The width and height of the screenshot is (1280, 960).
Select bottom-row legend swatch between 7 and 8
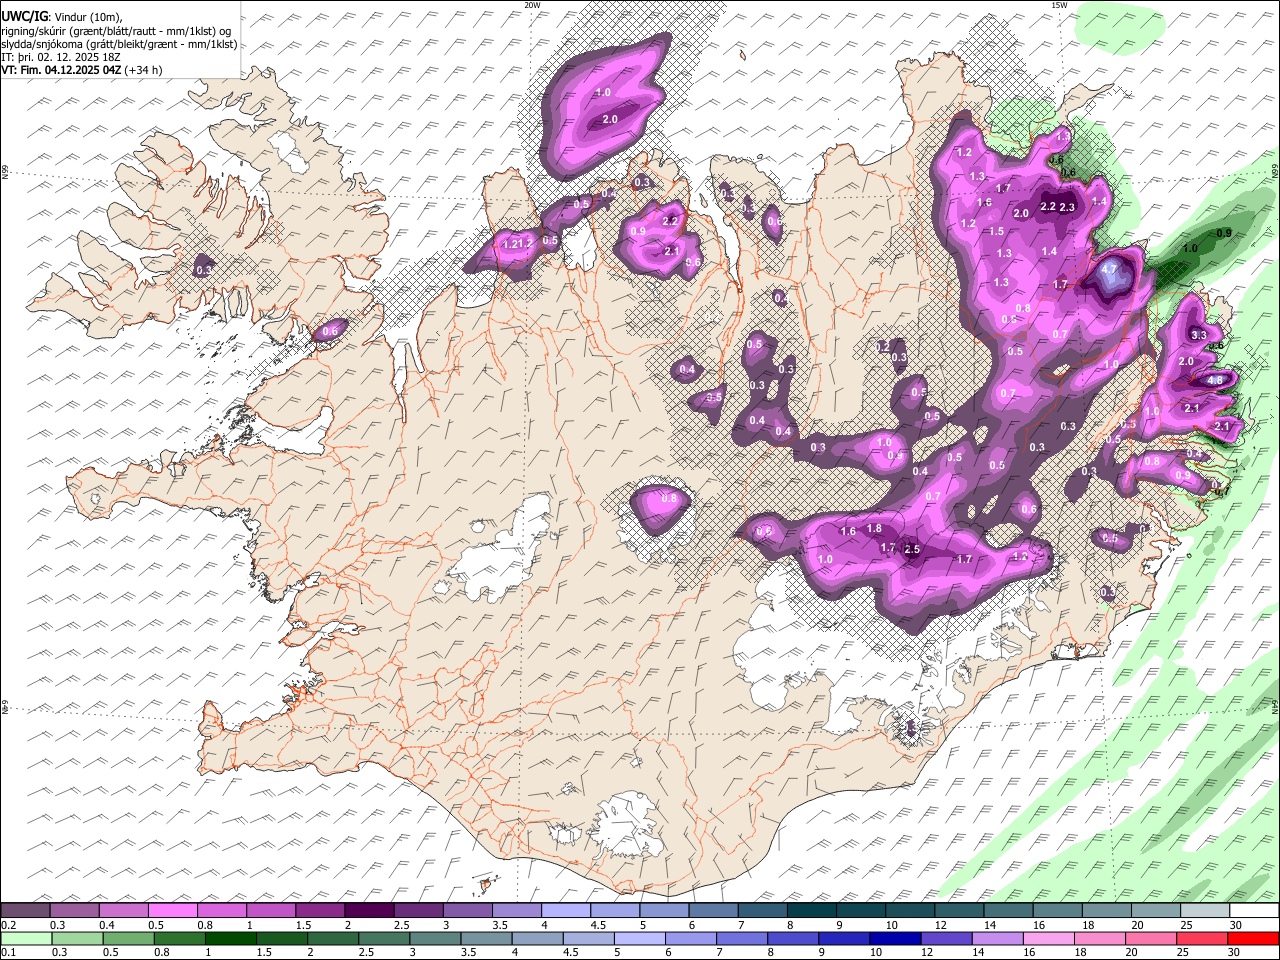click(x=742, y=938)
